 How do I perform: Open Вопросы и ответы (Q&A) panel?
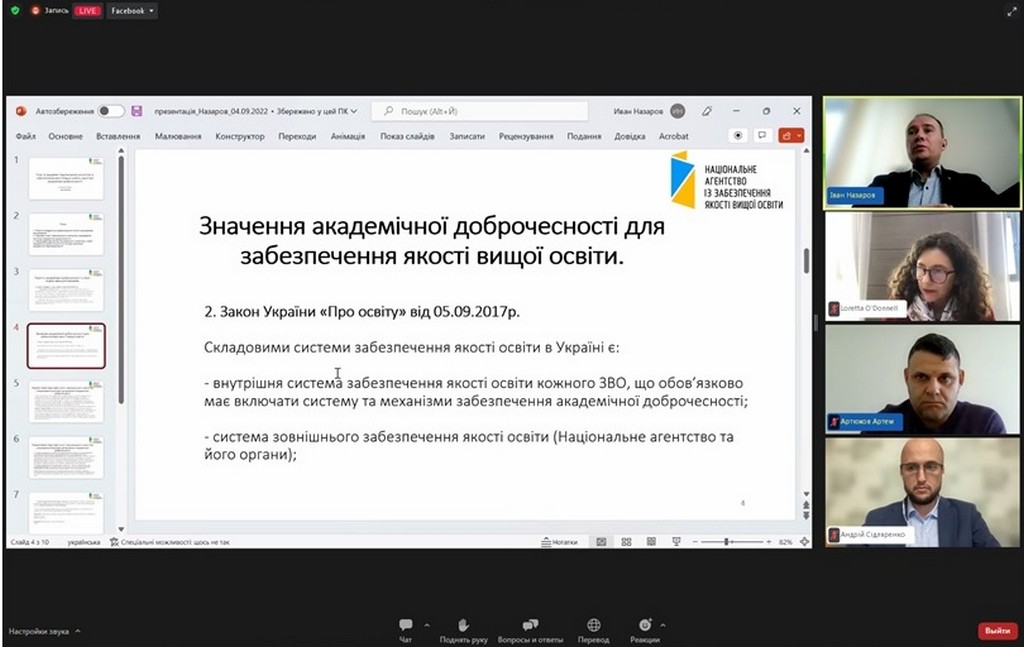coord(530,625)
